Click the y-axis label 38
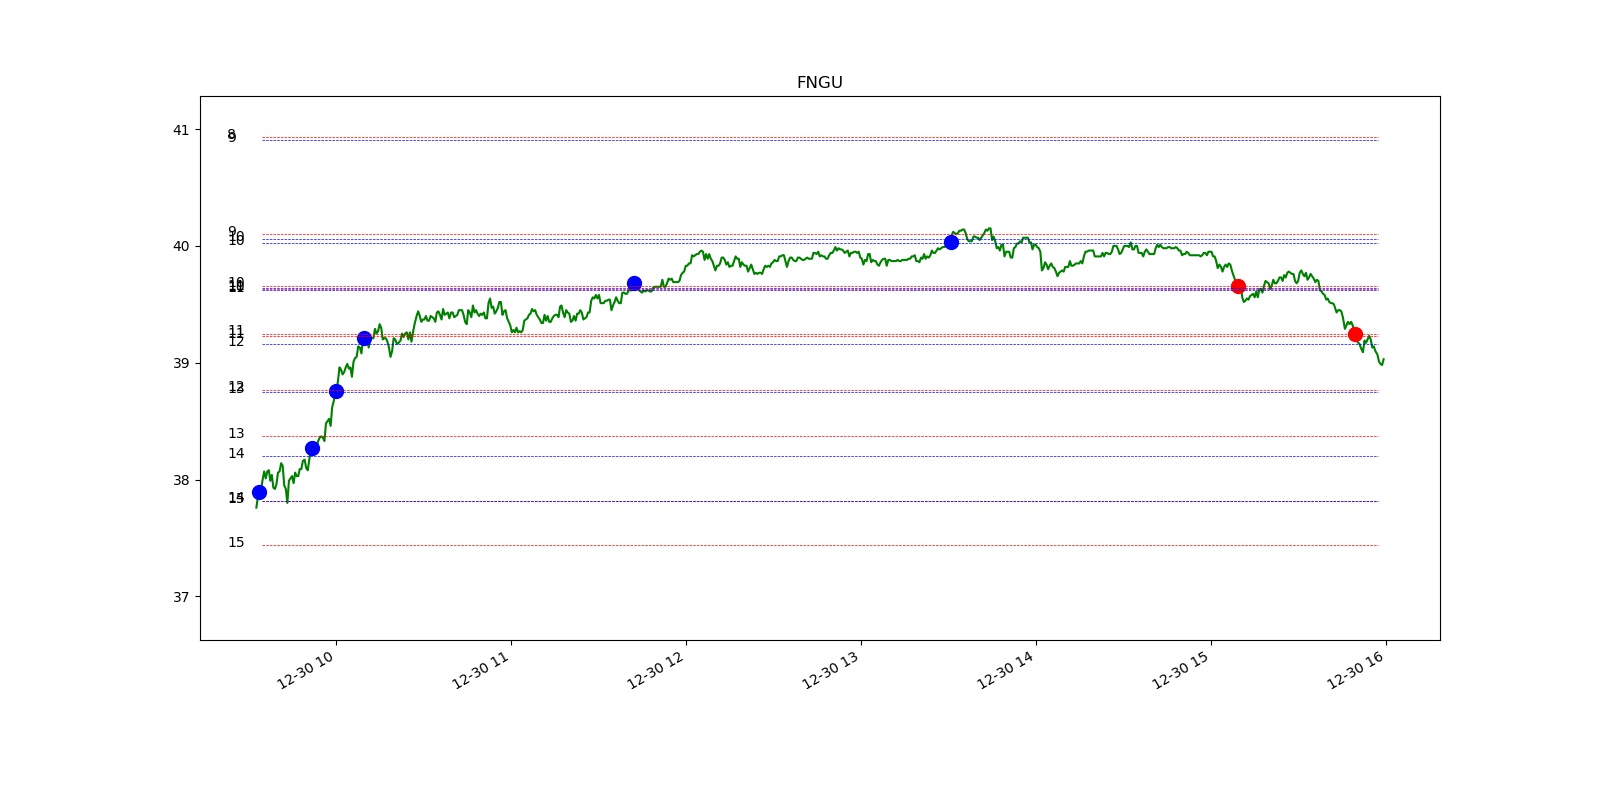The height and width of the screenshot is (800, 1600). pos(180,480)
